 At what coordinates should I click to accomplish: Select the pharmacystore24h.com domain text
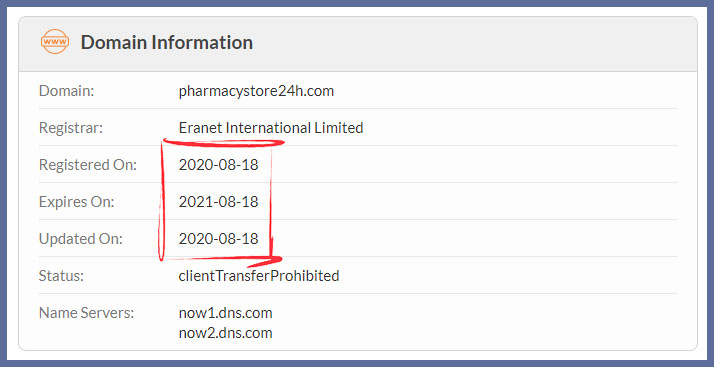[256, 91]
